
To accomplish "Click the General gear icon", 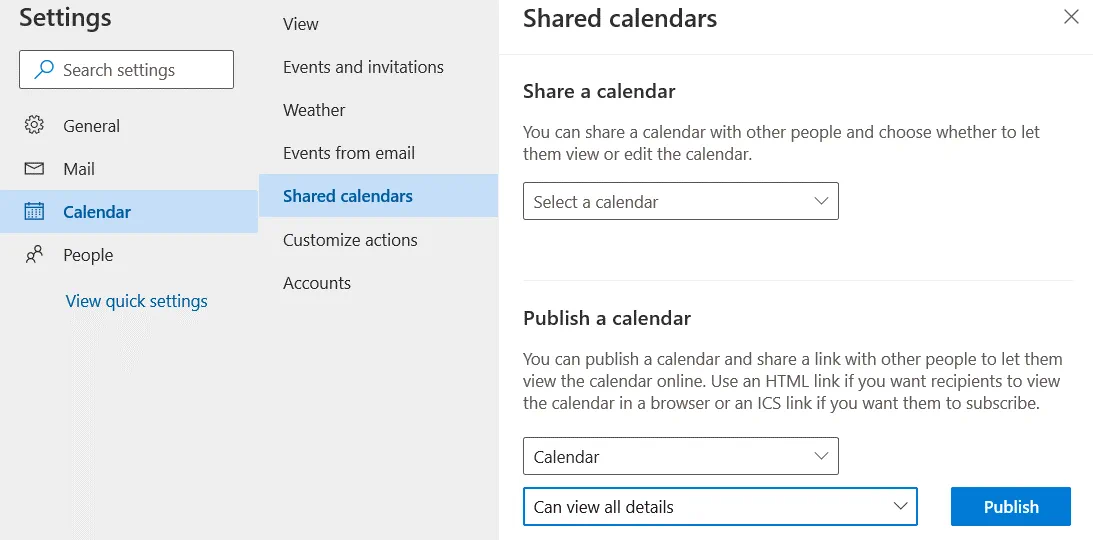I will 34,125.
